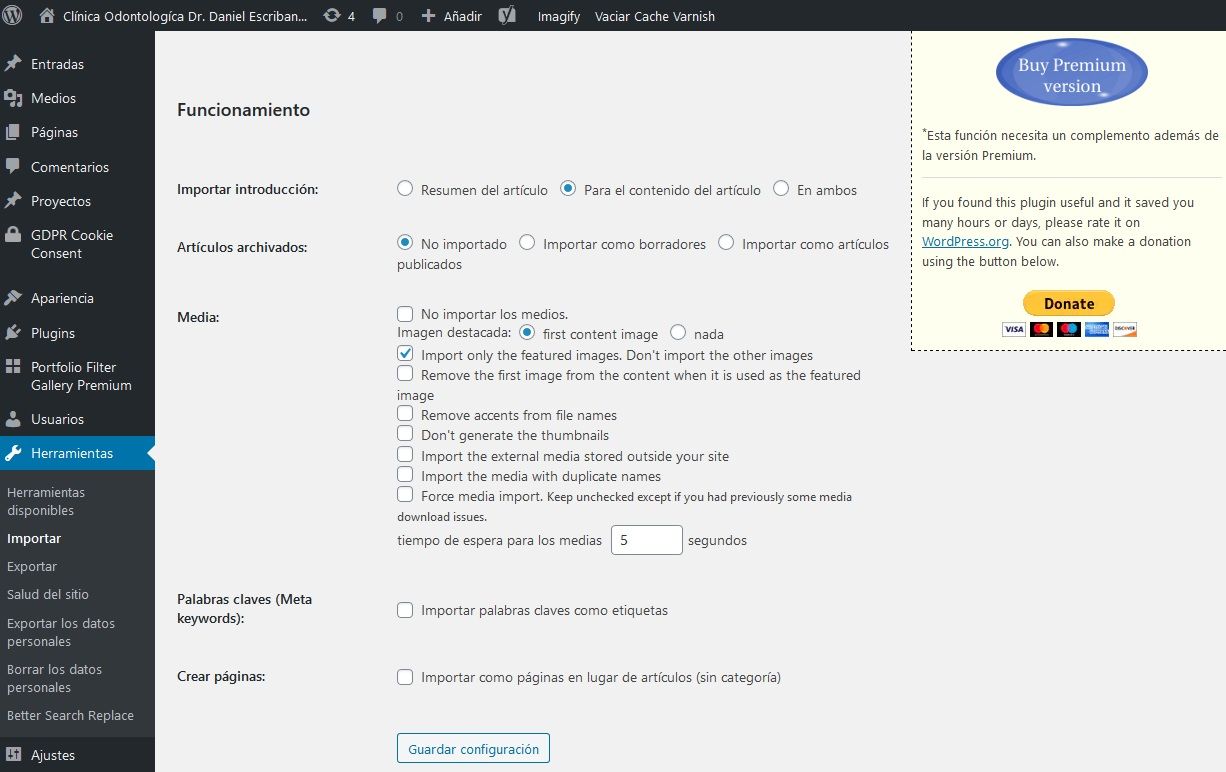Open the comments bubble icon in admin bar

(380, 16)
